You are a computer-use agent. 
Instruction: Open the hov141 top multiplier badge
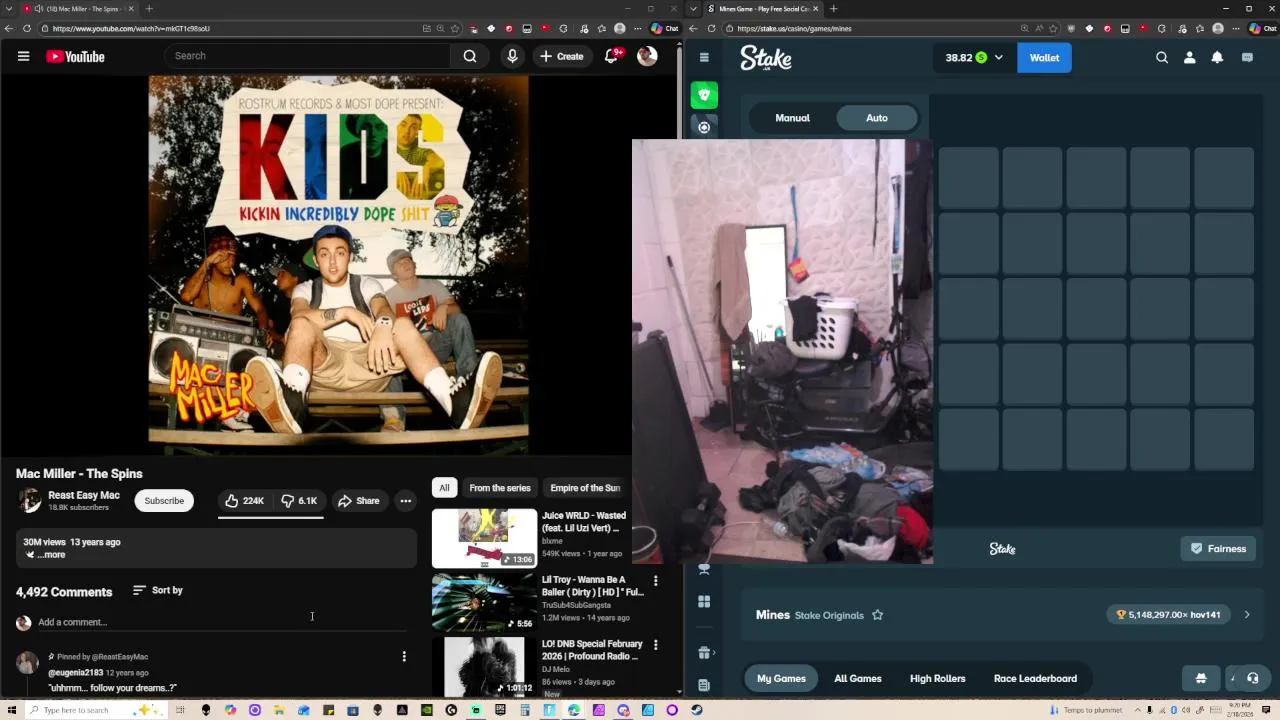pyautogui.click(x=1170, y=615)
